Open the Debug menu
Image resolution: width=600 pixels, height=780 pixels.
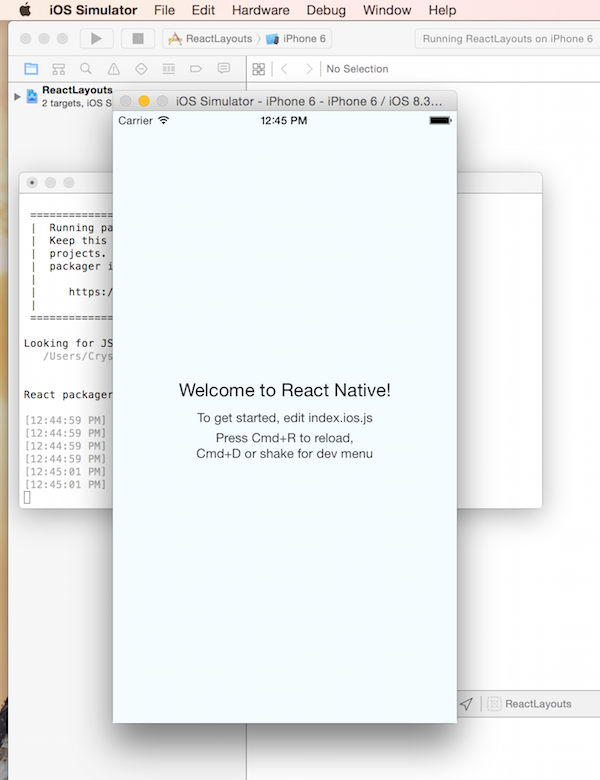[326, 10]
